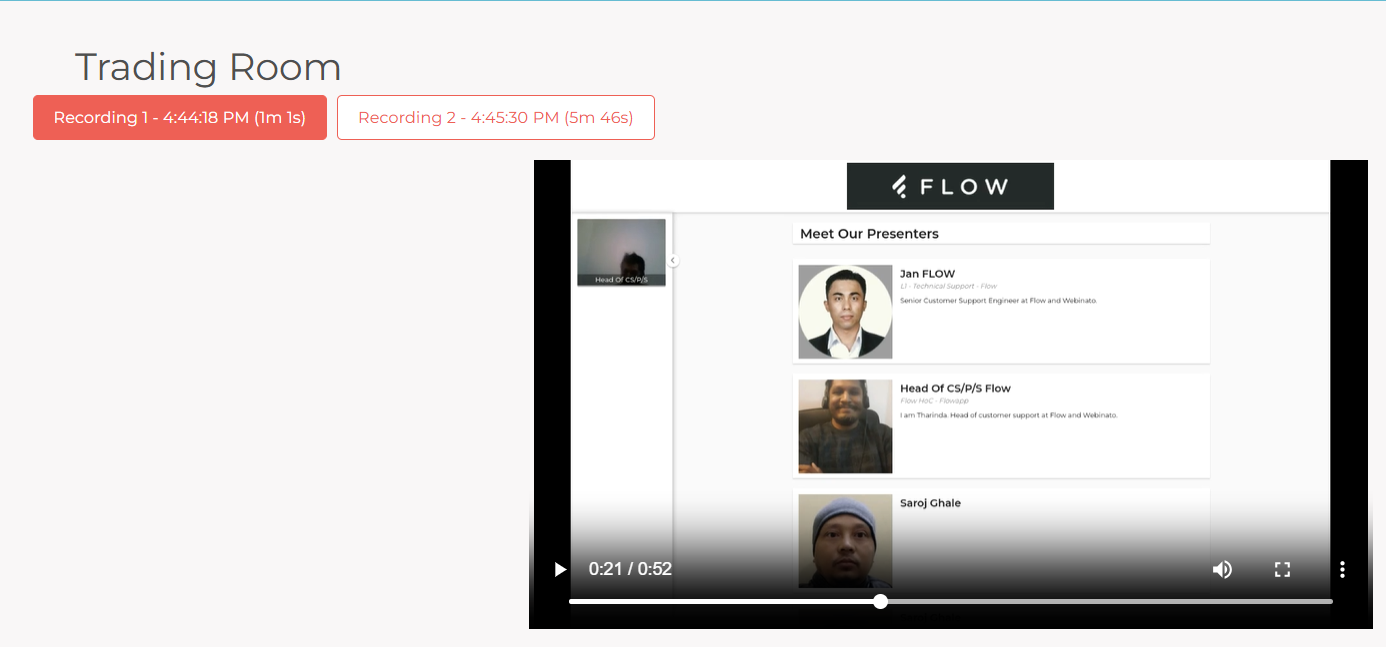The width and height of the screenshot is (1386, 647).
Task: Click the Head Of CS/P/S Flow name
Action: pyautogui.click(x=955, y=388)
